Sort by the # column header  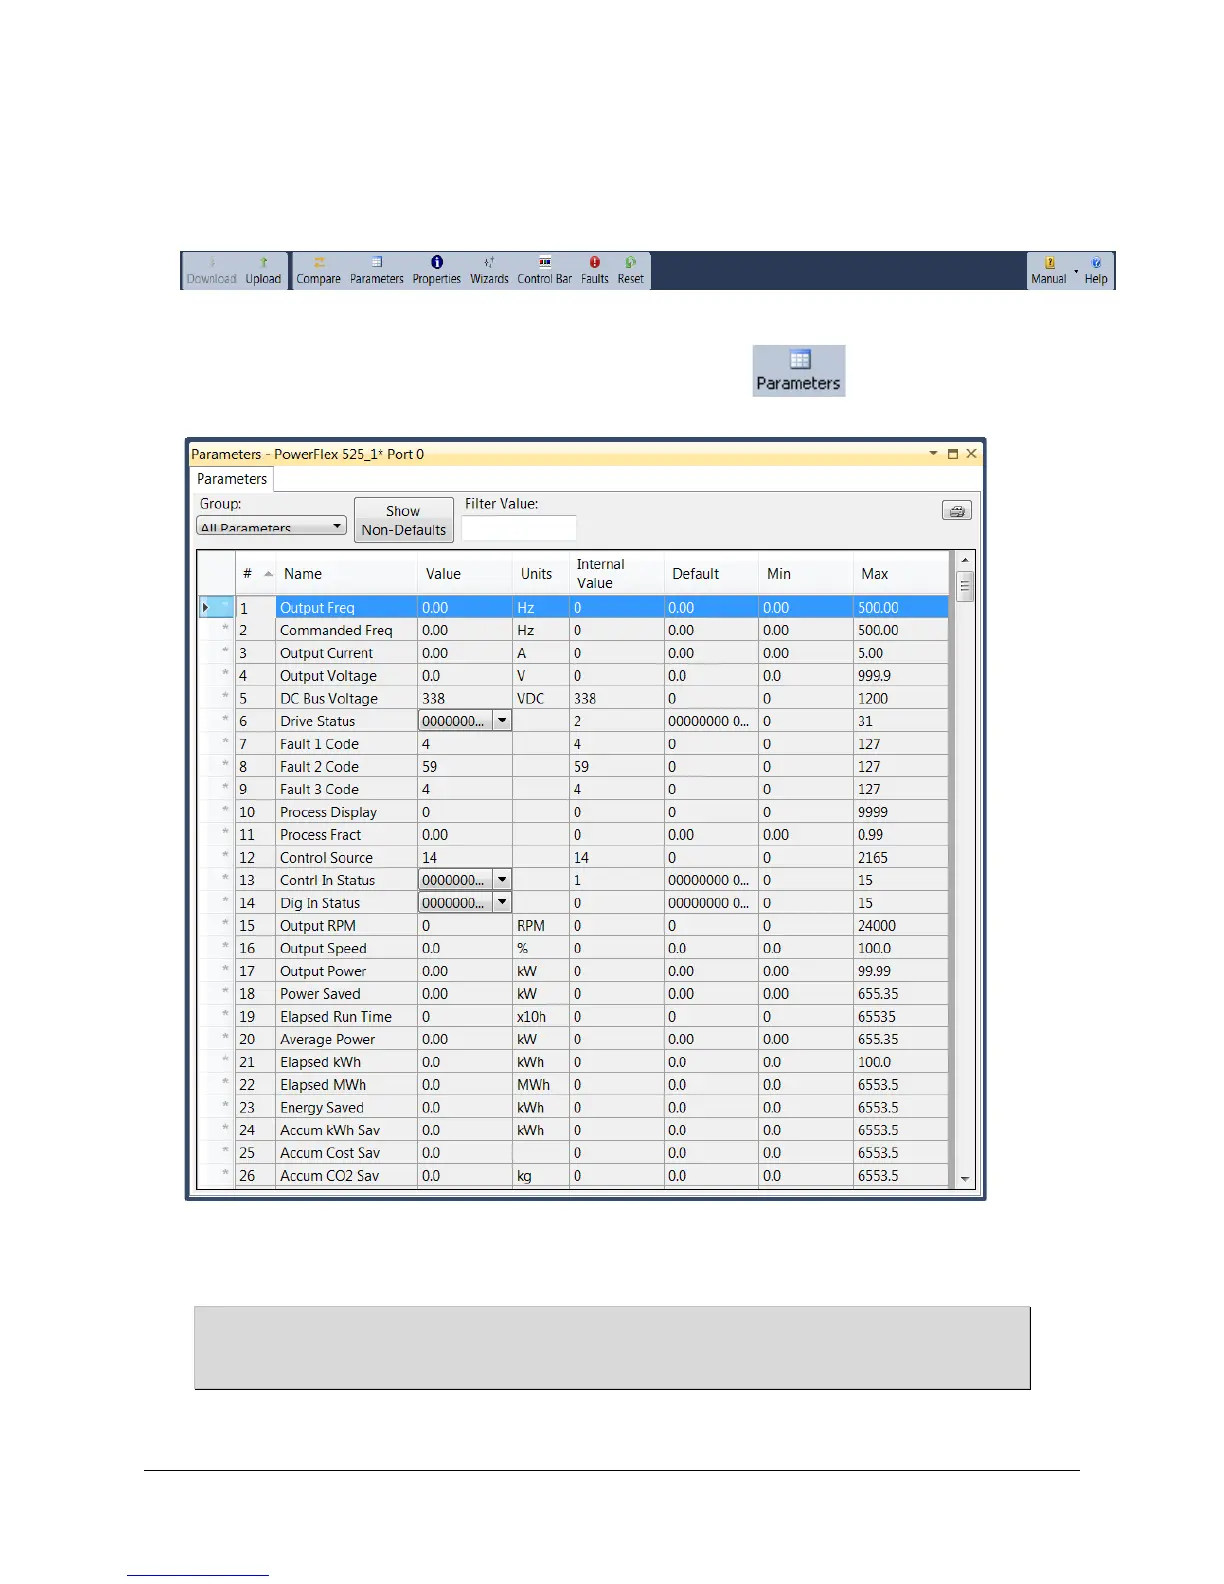pyautogui.click(x=255, y=573)
